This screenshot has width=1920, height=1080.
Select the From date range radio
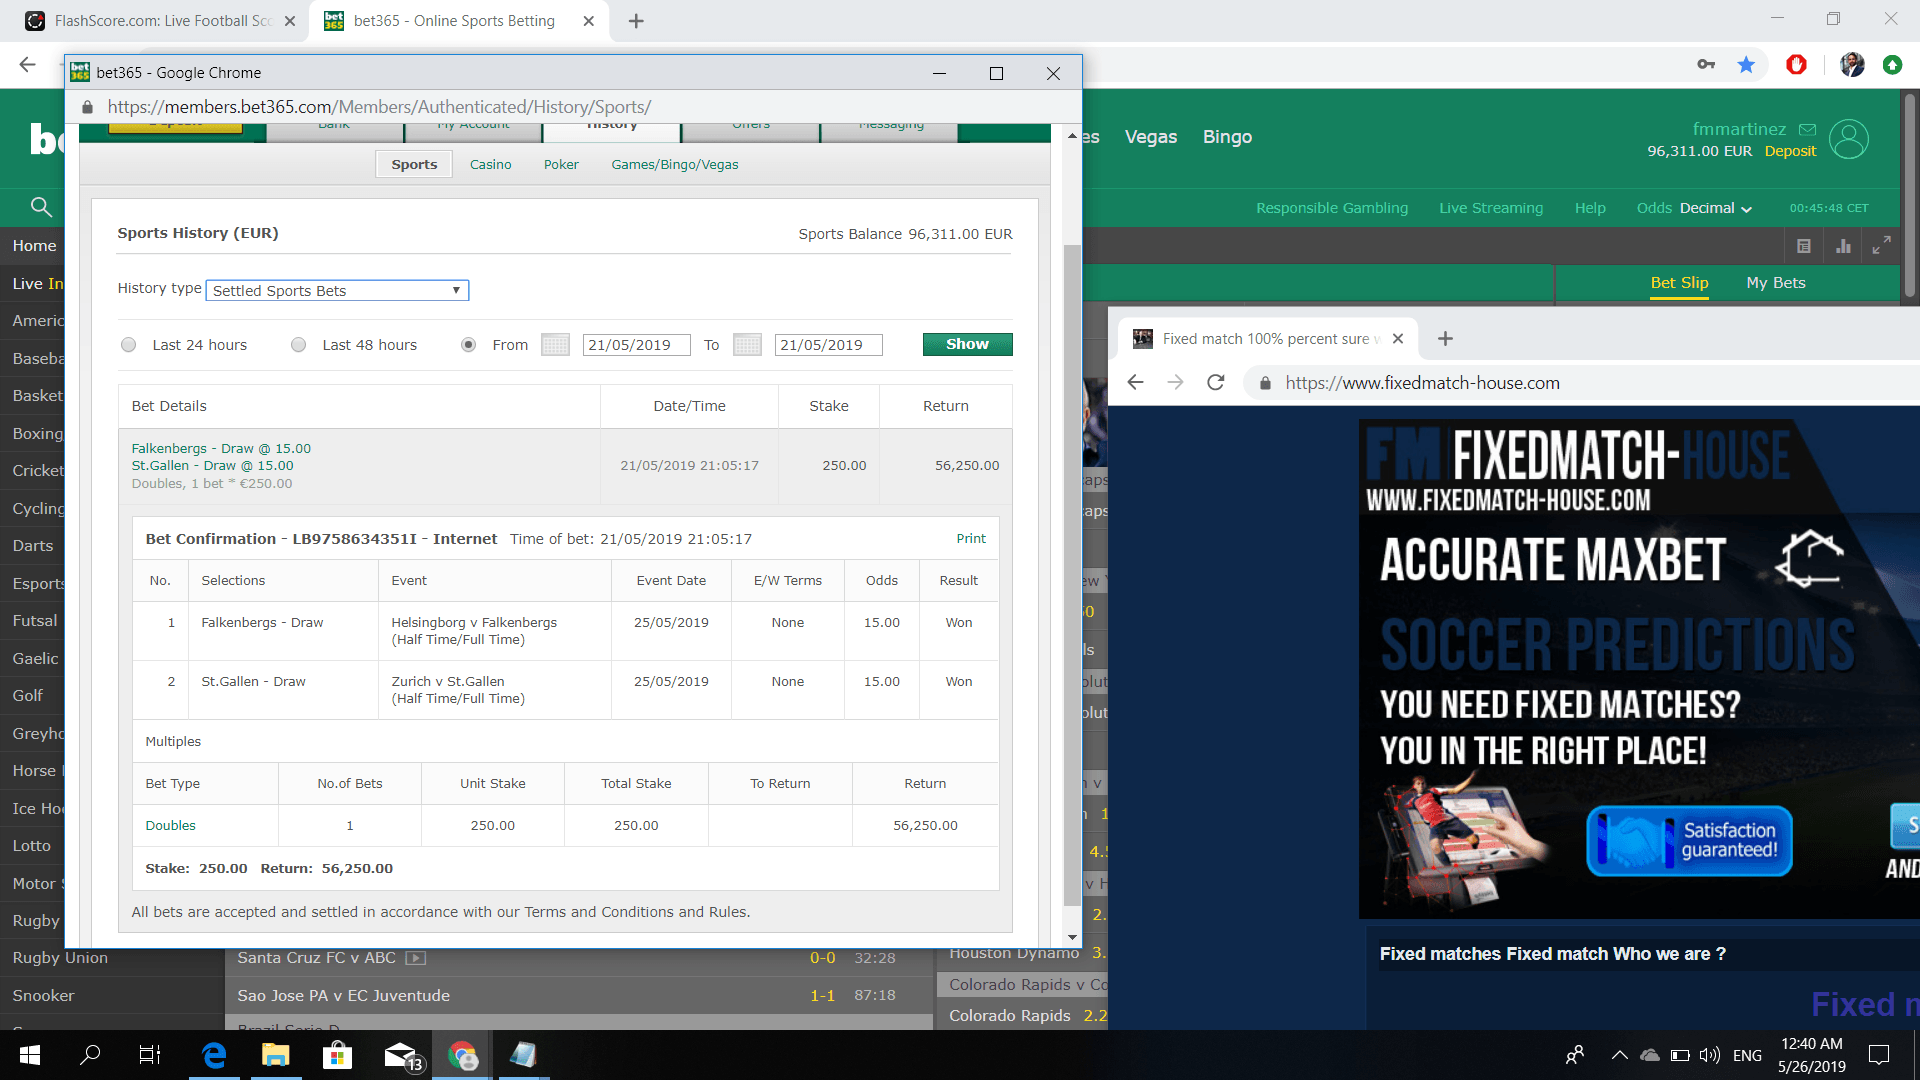[468, 345]
